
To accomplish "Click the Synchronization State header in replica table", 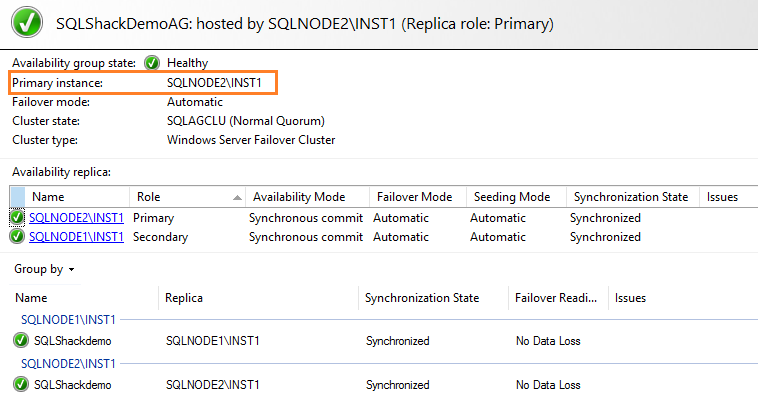I will 629,197.
